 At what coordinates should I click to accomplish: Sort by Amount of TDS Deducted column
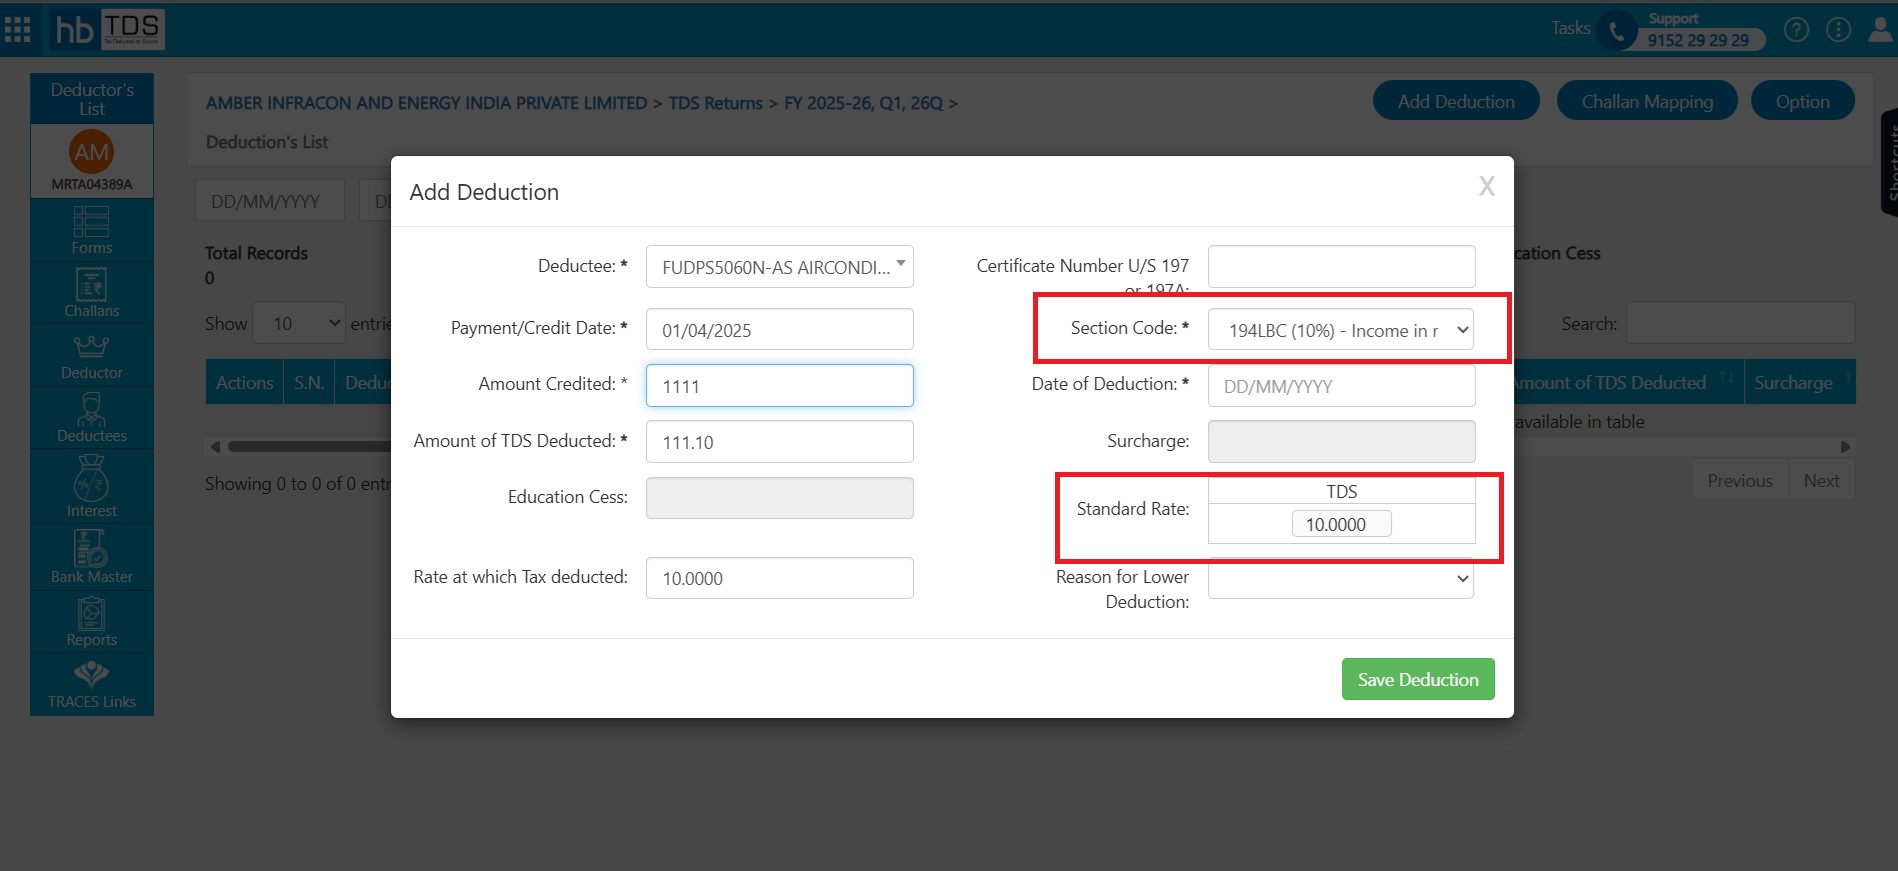click(1626, 382)
